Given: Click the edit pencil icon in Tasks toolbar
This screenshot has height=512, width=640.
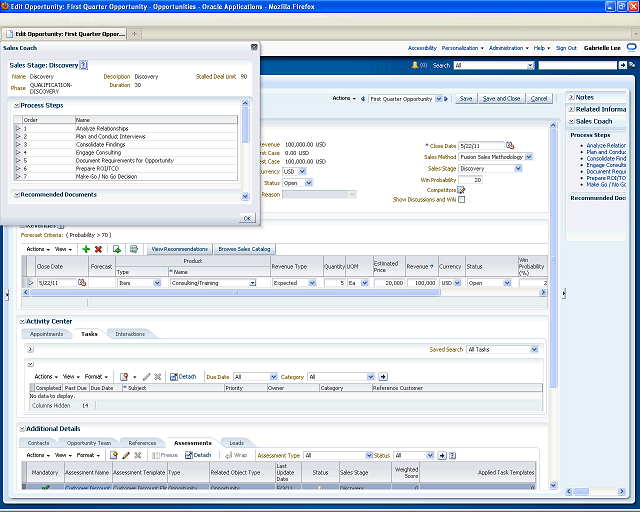Looking at the screenshot, I should tap(147, 376).
